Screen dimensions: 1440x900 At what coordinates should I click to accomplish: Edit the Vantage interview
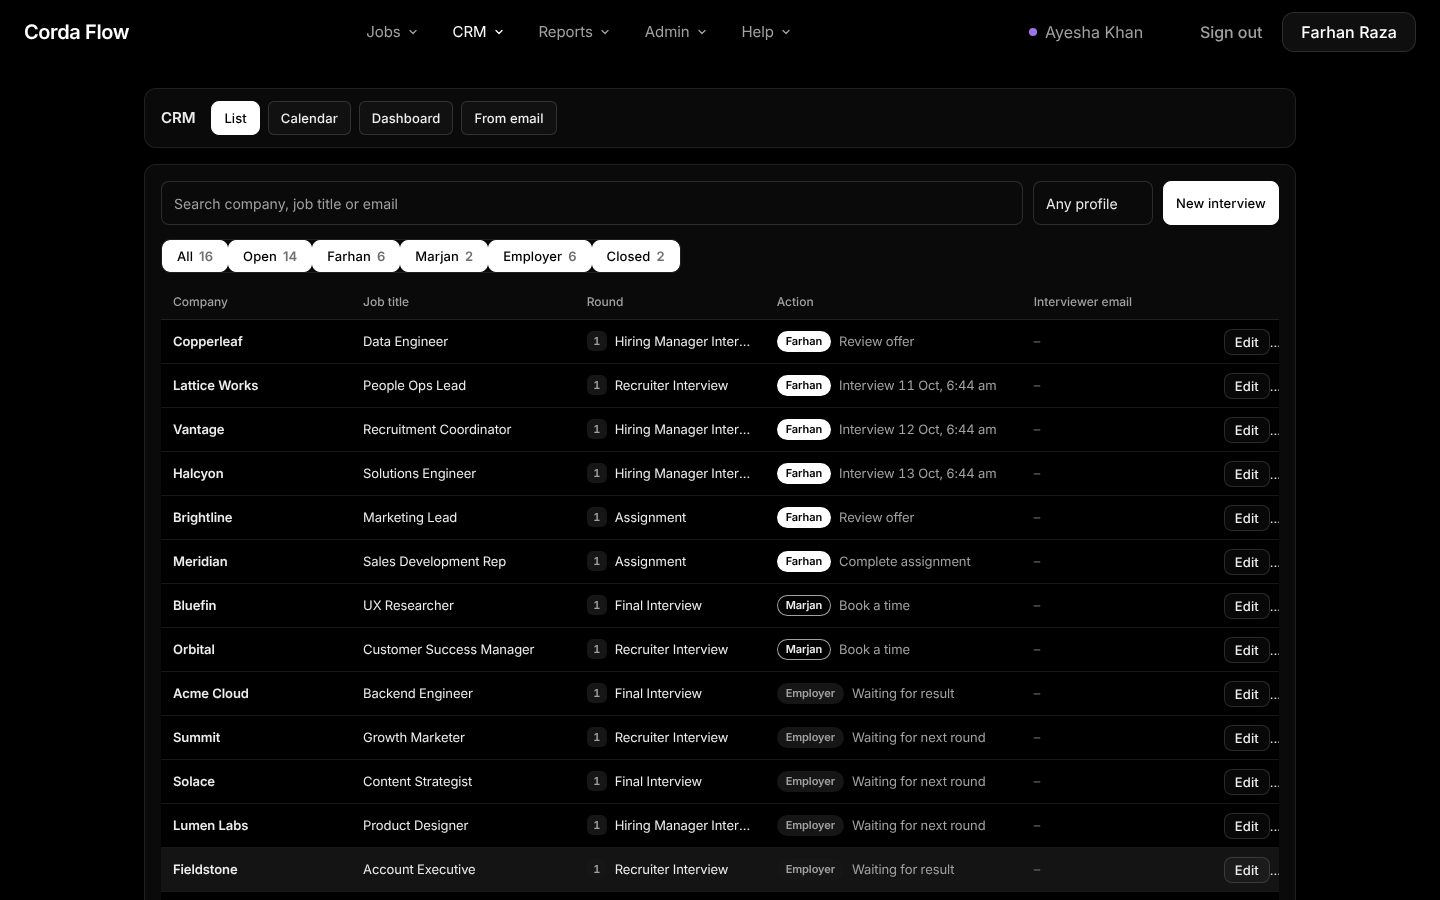tap(1246, 430)
